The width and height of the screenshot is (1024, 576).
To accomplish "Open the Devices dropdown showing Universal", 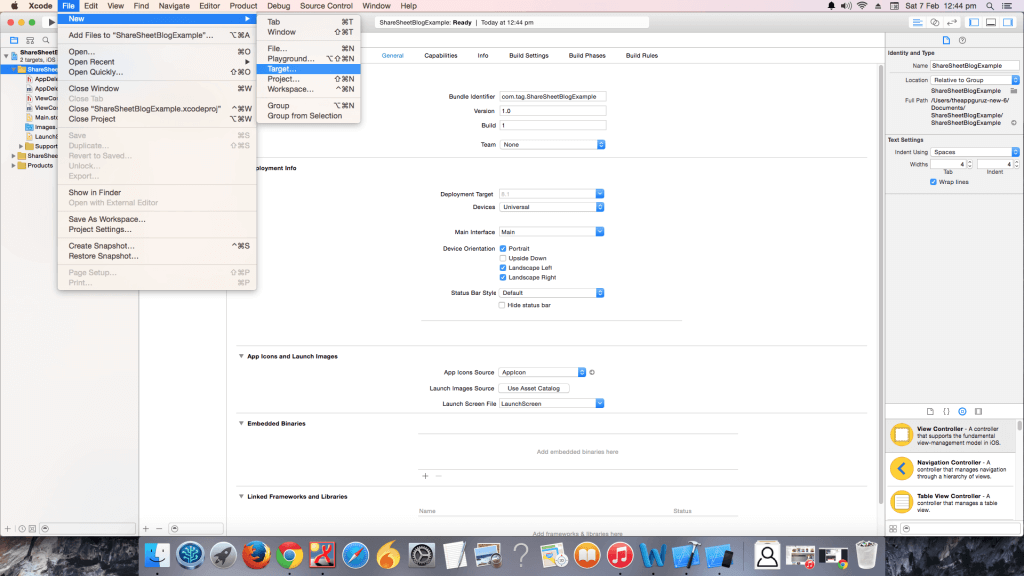I will 551,207.
